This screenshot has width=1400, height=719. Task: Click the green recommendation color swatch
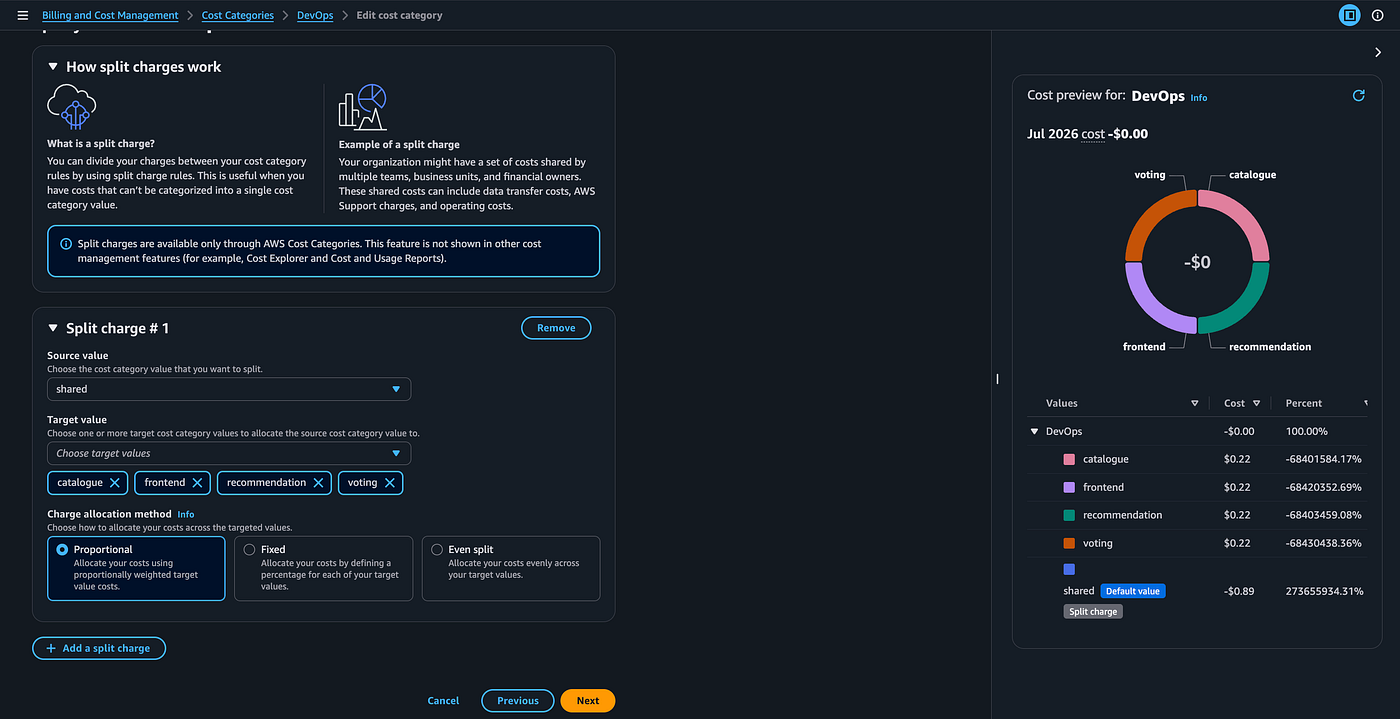coord(1069,515)
